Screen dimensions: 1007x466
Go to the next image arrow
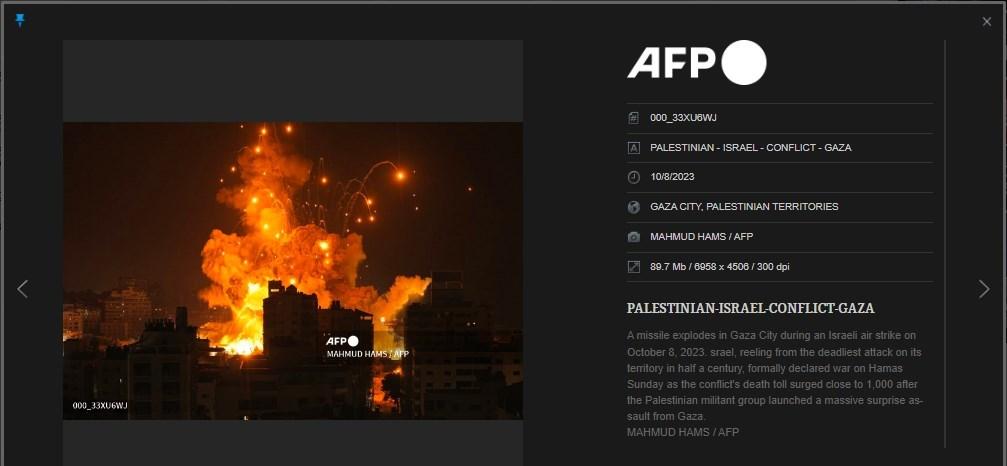[x=984, y=289]
